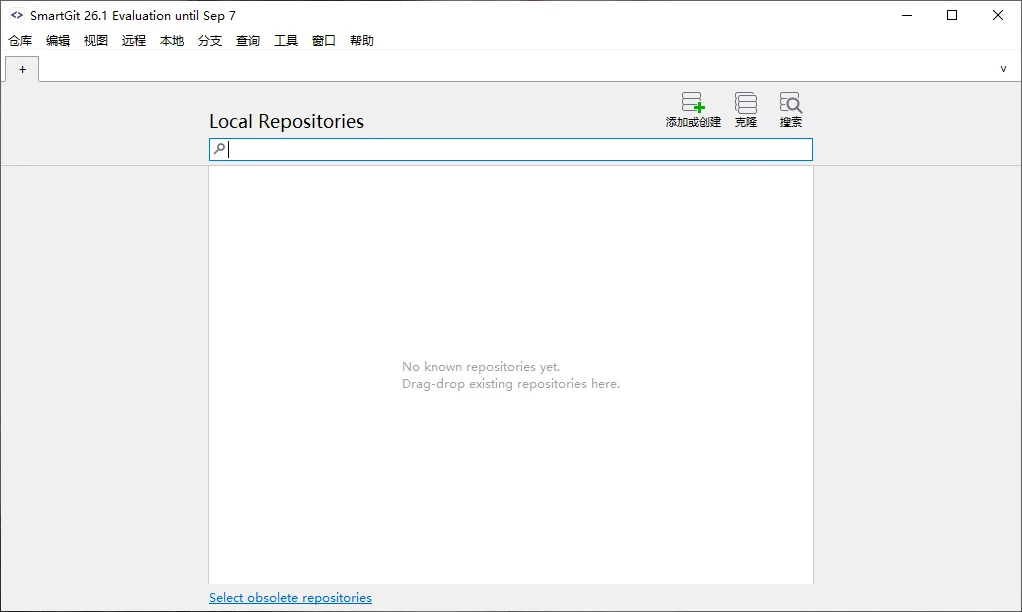
Task: Open the 窗口 menu
Action: pos(324,40)
